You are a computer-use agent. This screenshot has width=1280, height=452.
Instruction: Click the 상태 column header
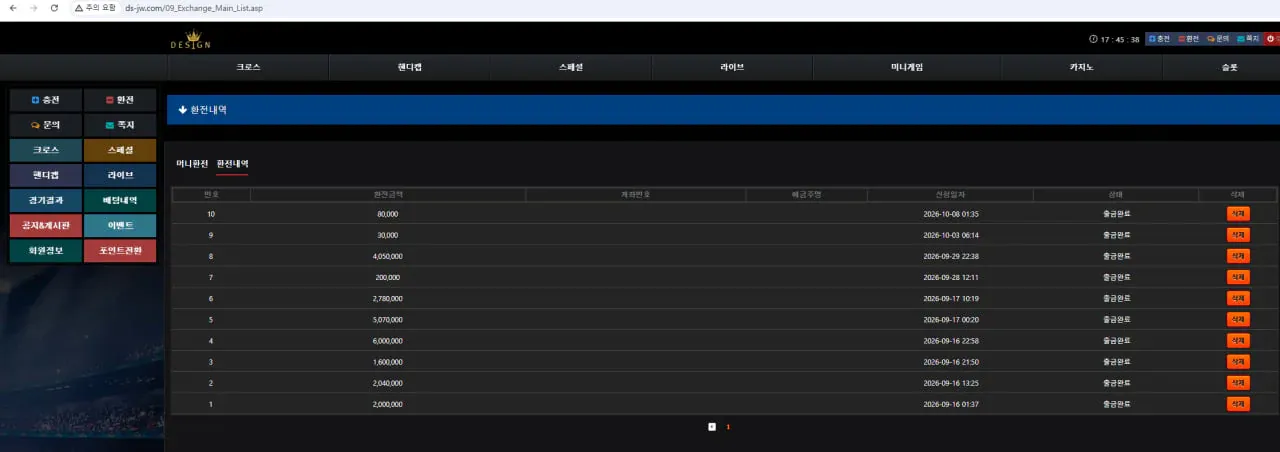click(1116, 194)
